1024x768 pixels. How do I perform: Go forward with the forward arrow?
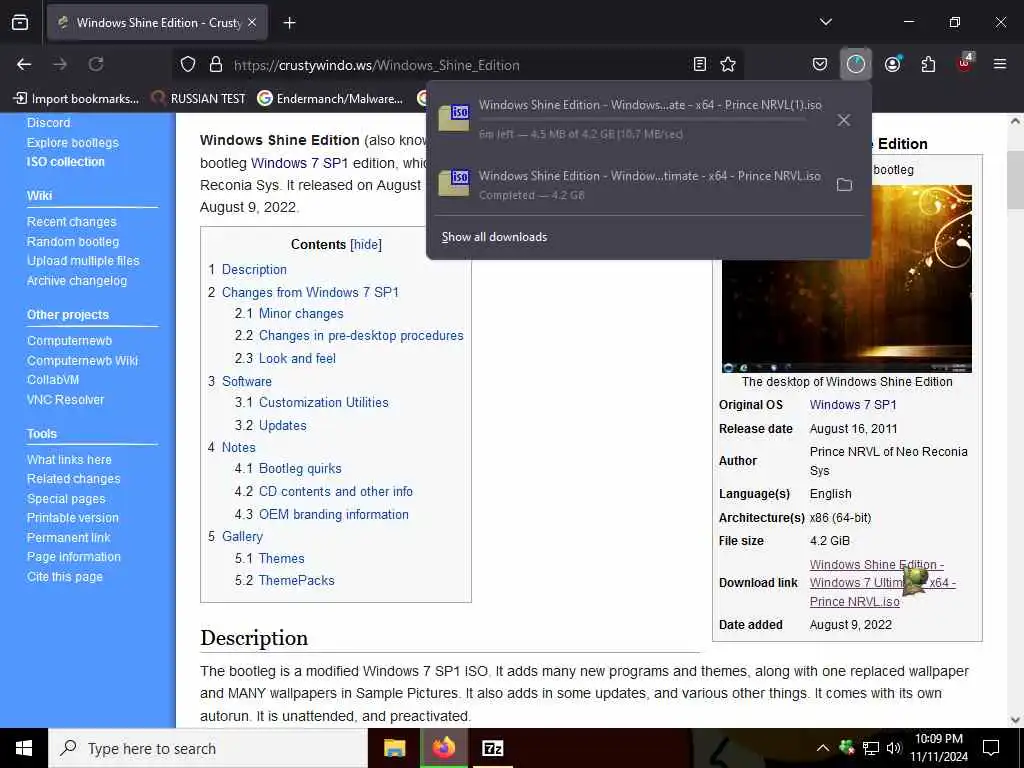pyautogui.click(x=60, y=64)
